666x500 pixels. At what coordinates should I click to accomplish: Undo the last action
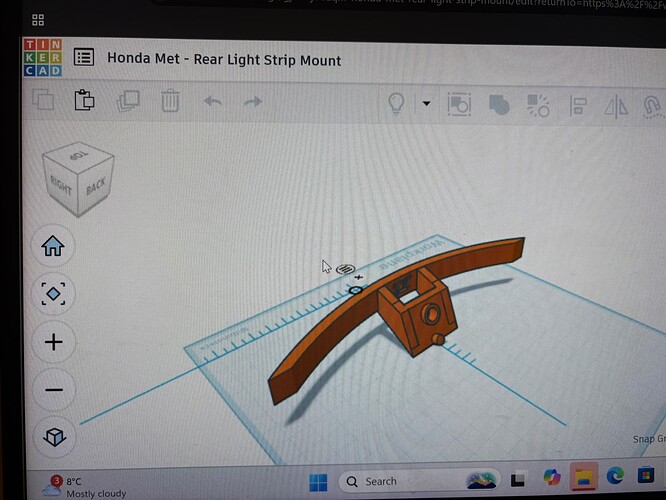click(212, 101)
